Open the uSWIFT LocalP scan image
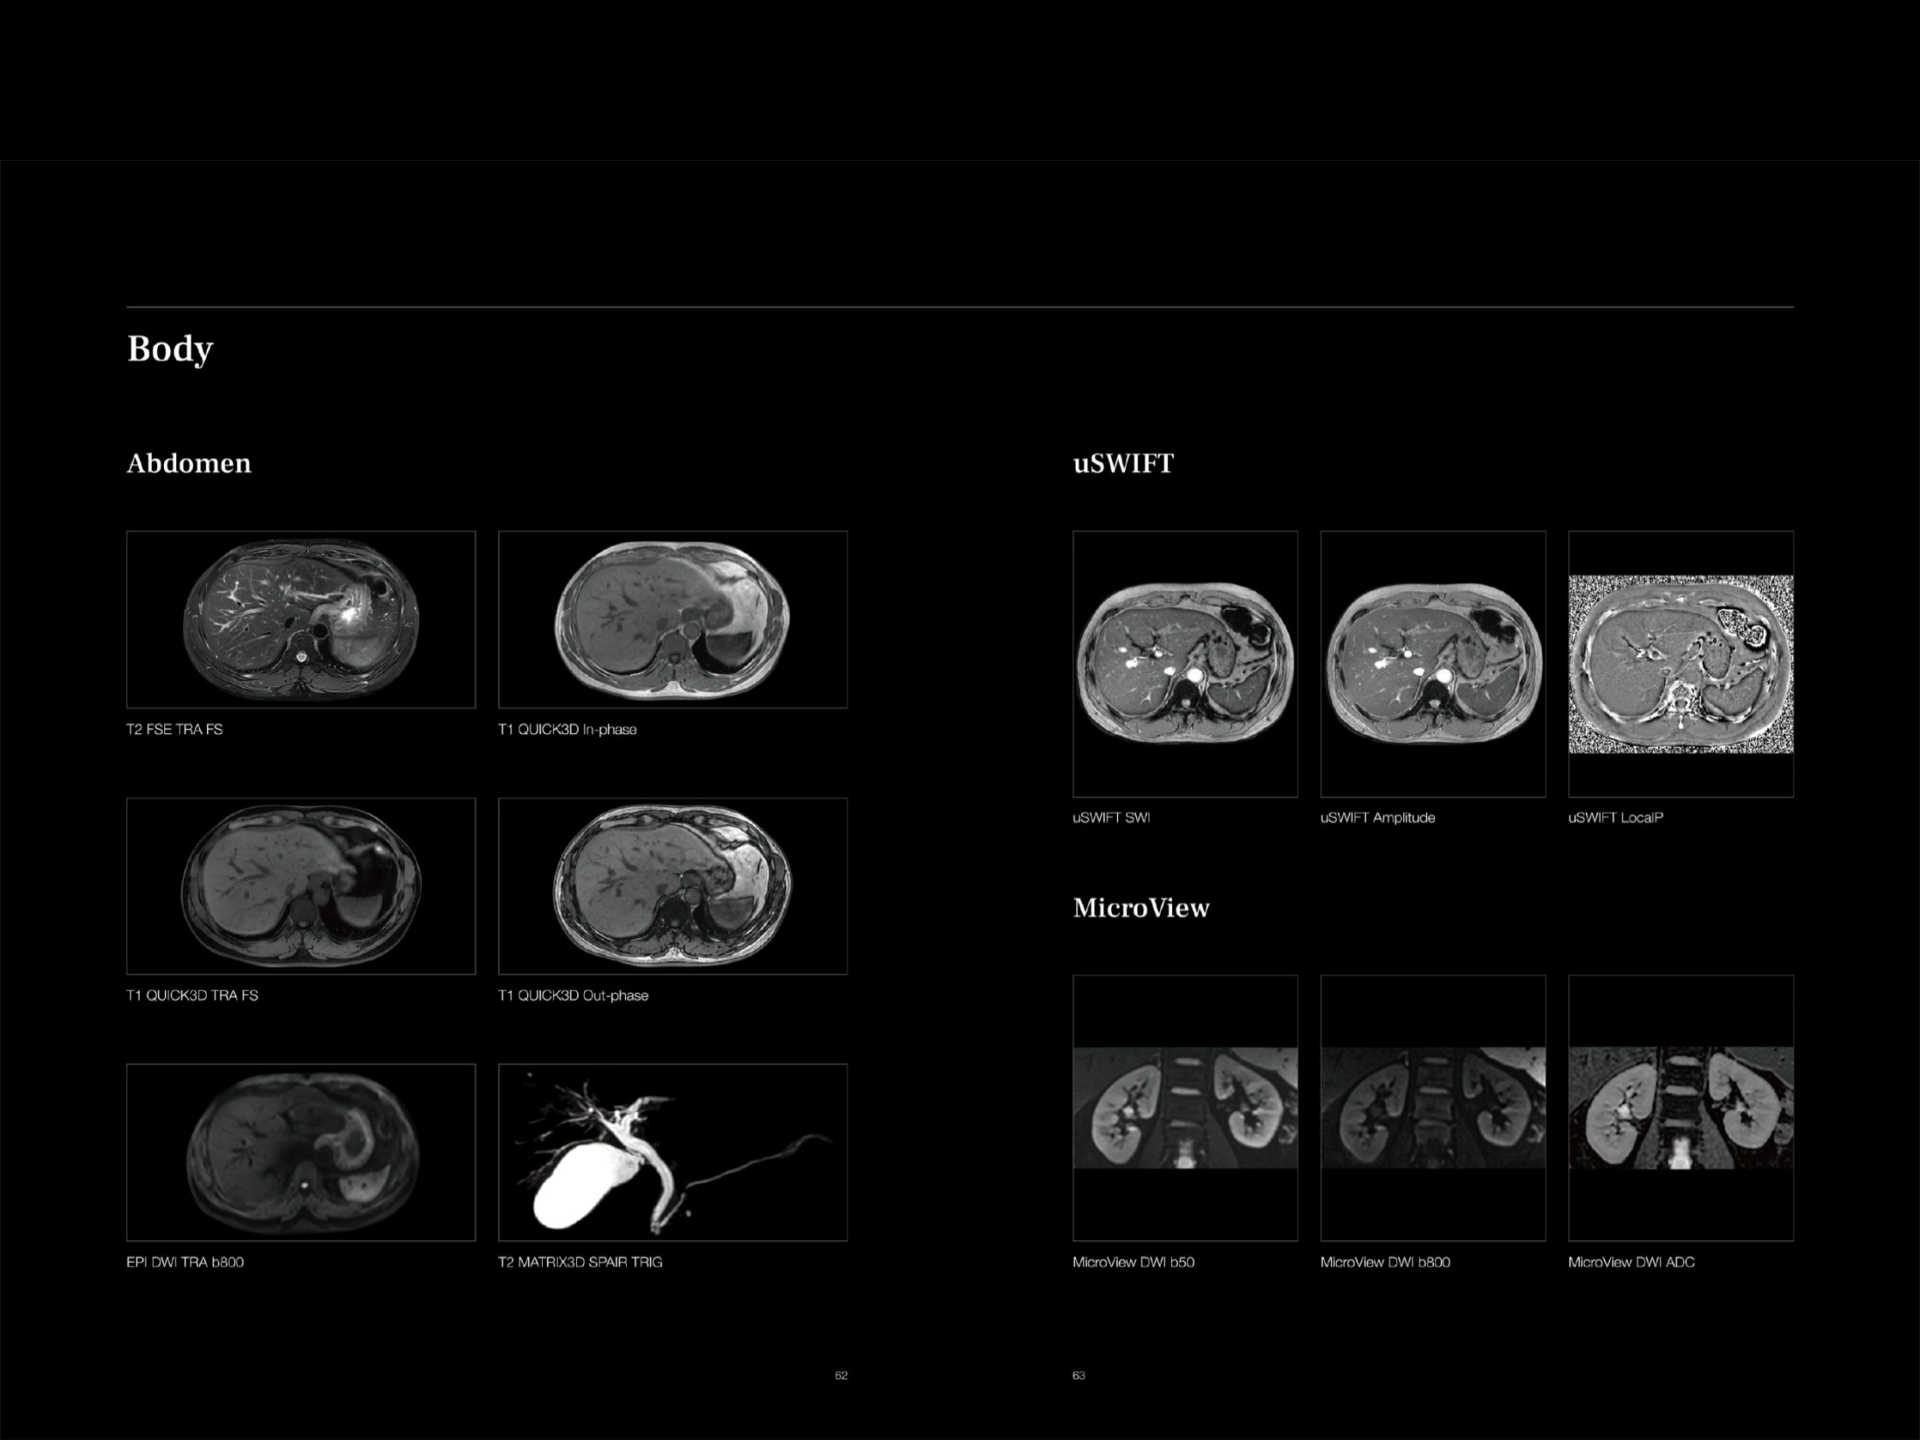The height and width of the screenshot is (1440, 1920). tap(1680, 662)
